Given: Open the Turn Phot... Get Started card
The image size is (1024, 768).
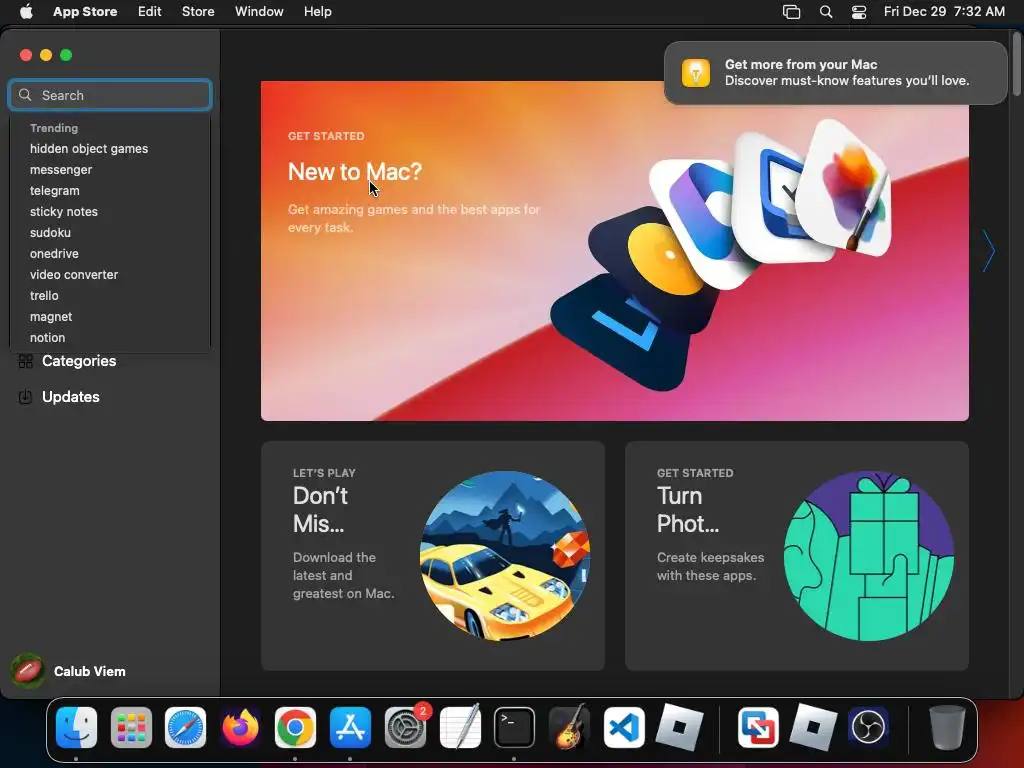Looking at the screenshot, I should (797, 556).
